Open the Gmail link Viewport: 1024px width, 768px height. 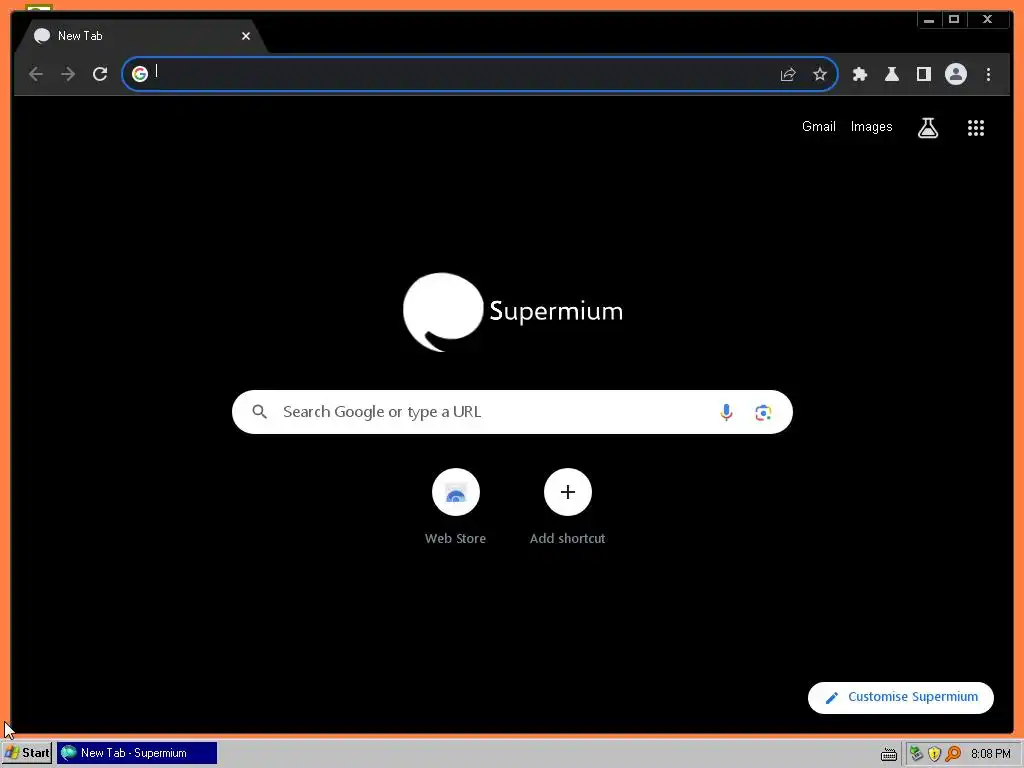[818, 127]
